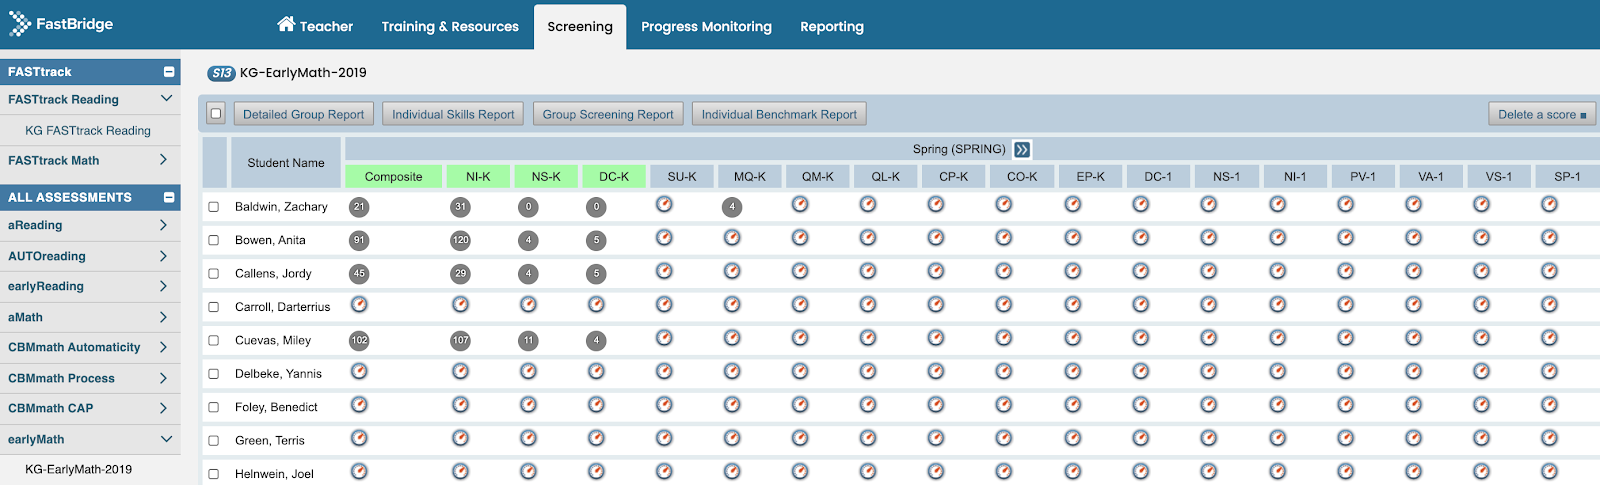The image size is (1600, 485).
Task: Open the Teacher tab
Action: 315,26
